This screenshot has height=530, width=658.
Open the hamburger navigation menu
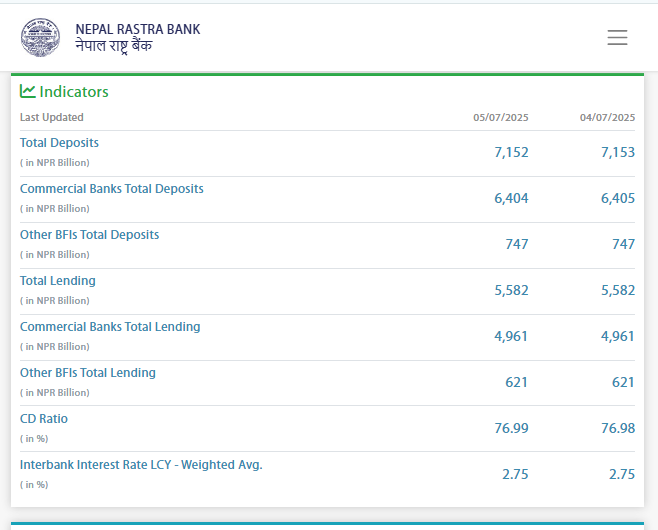click(x=617, y=38)
